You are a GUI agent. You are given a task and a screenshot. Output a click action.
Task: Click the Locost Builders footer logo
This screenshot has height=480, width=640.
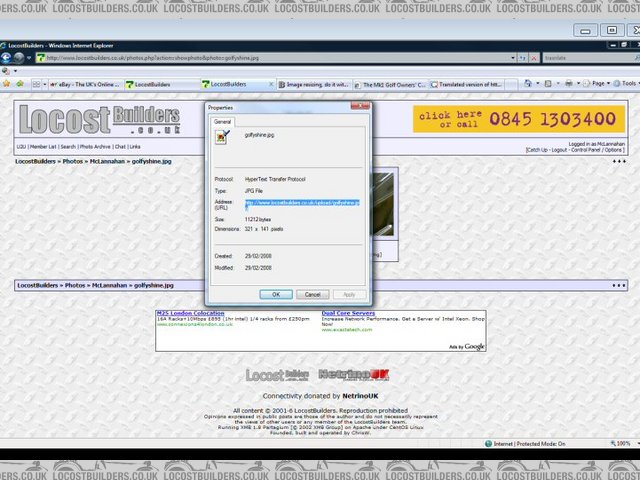point(278,374)
